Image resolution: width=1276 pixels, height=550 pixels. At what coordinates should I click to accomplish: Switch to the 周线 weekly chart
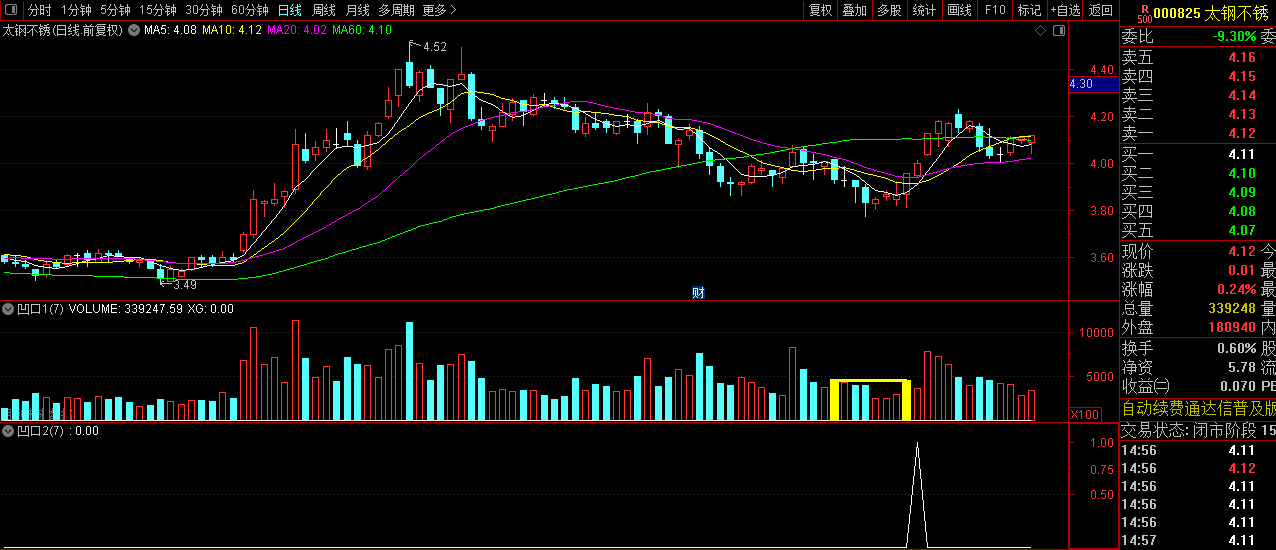tap(323, 10)
